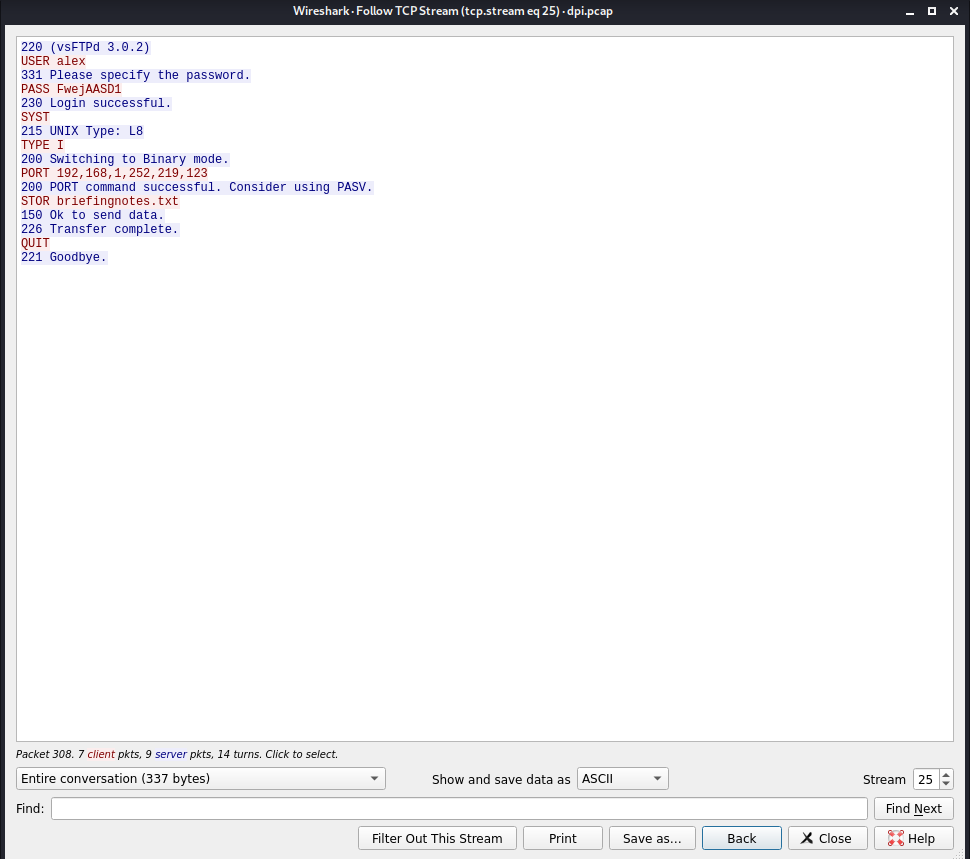
Task: Select '200 PORT command successful' line
Action: tap(197, 187)
